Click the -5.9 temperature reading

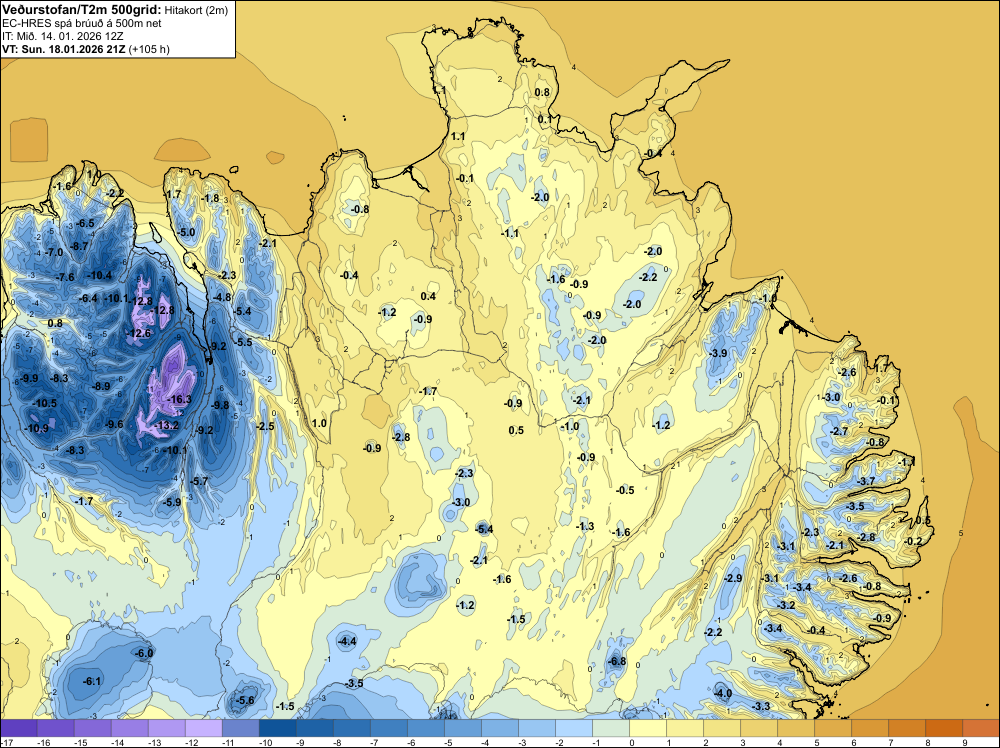click(x=172, y=502)
